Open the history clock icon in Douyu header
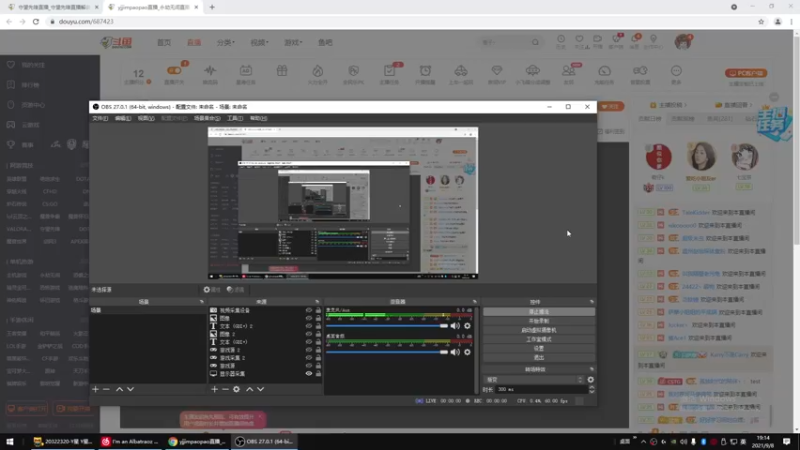The width and height of the screenshot is (800, 450). click(561, 41)
